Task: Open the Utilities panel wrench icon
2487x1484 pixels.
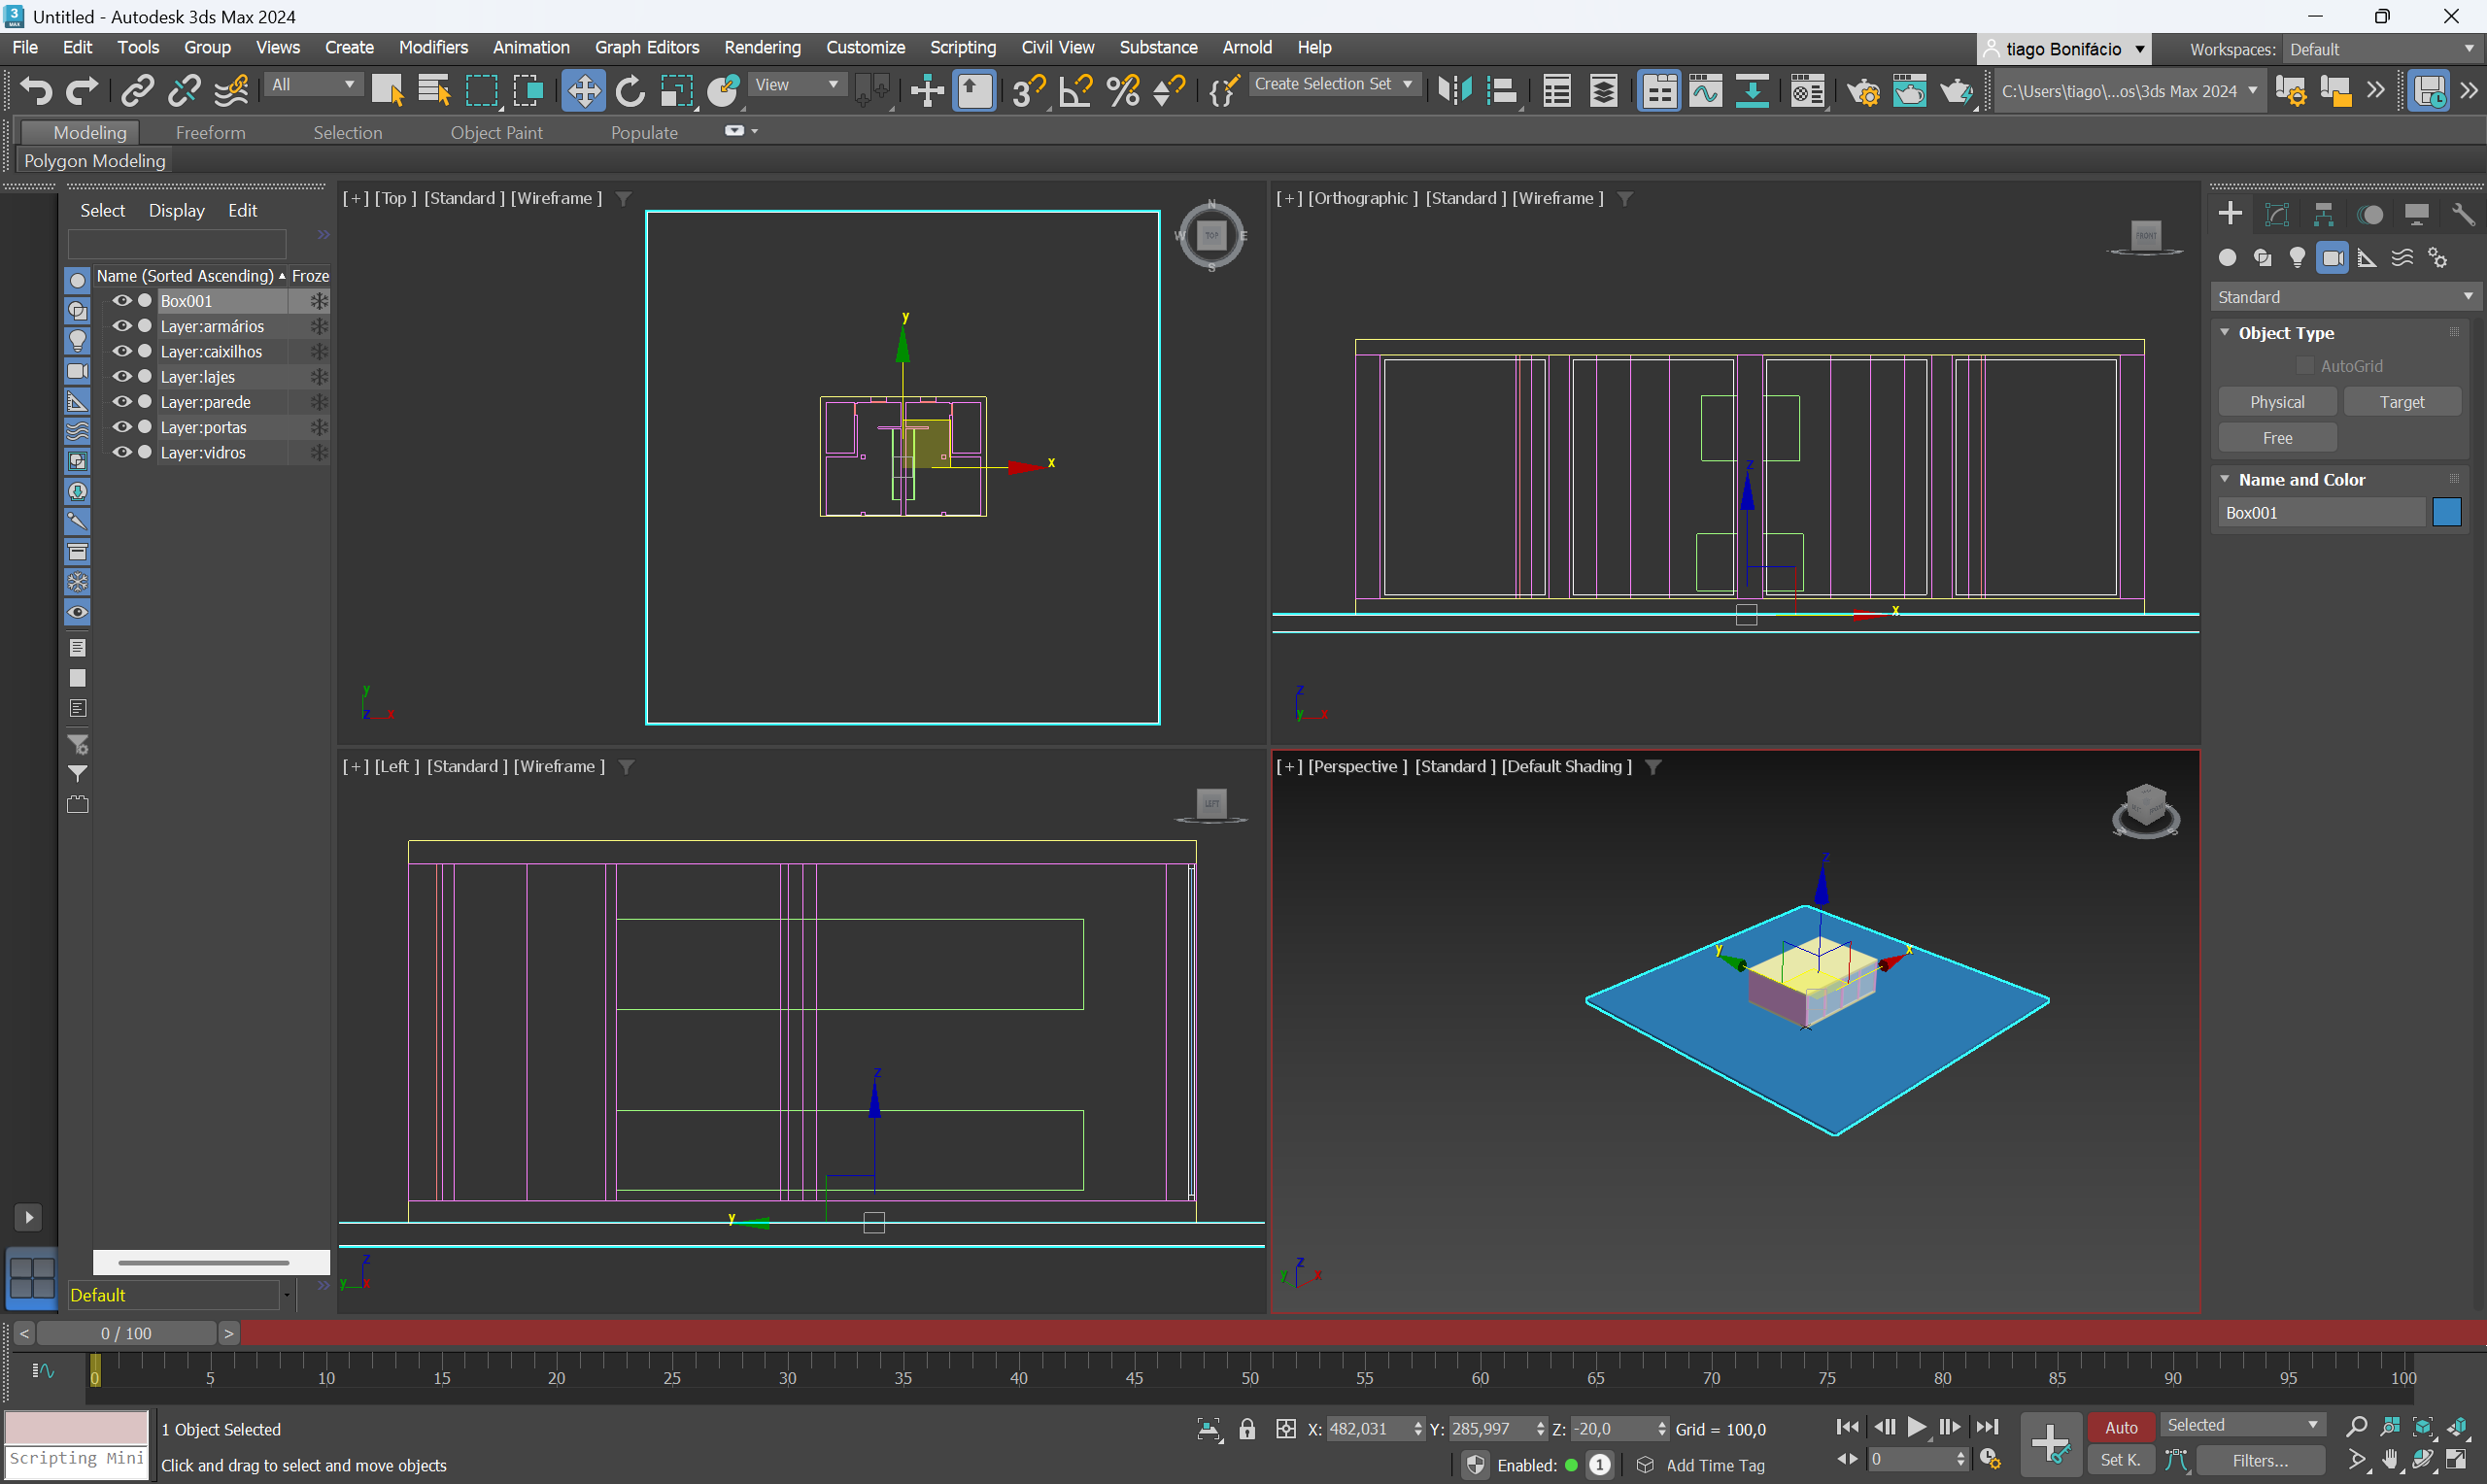Action: (x=2463, y=214)
